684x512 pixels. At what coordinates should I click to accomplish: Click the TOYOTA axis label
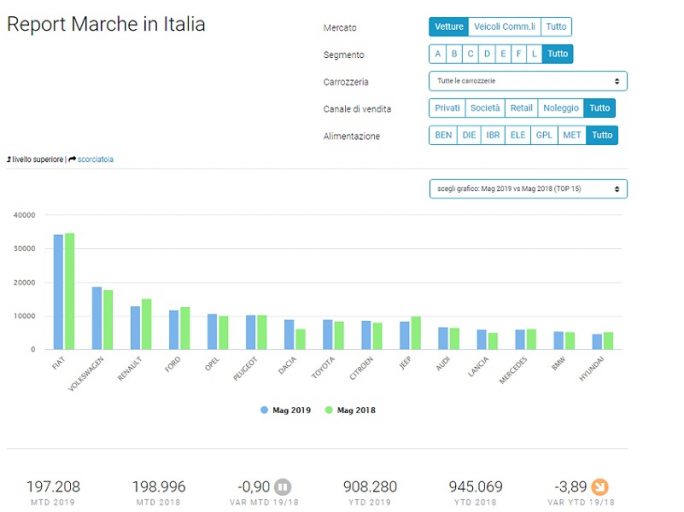coord(323,368)
